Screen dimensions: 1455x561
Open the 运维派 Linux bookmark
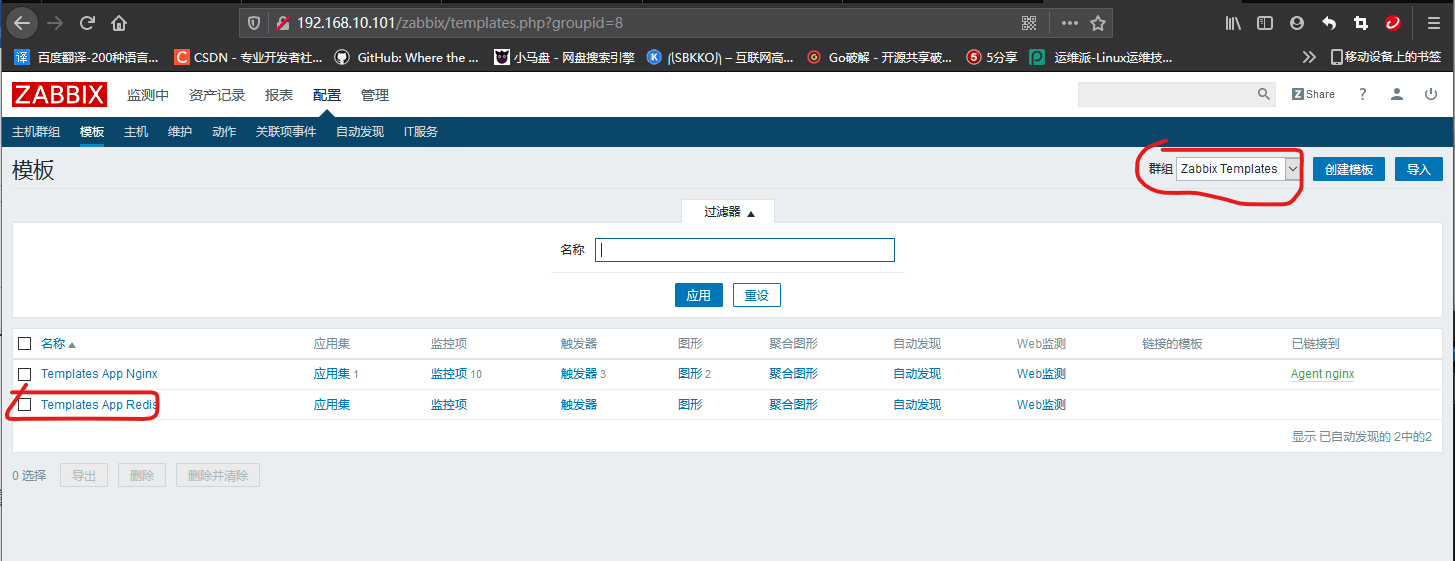point(1101,57)
